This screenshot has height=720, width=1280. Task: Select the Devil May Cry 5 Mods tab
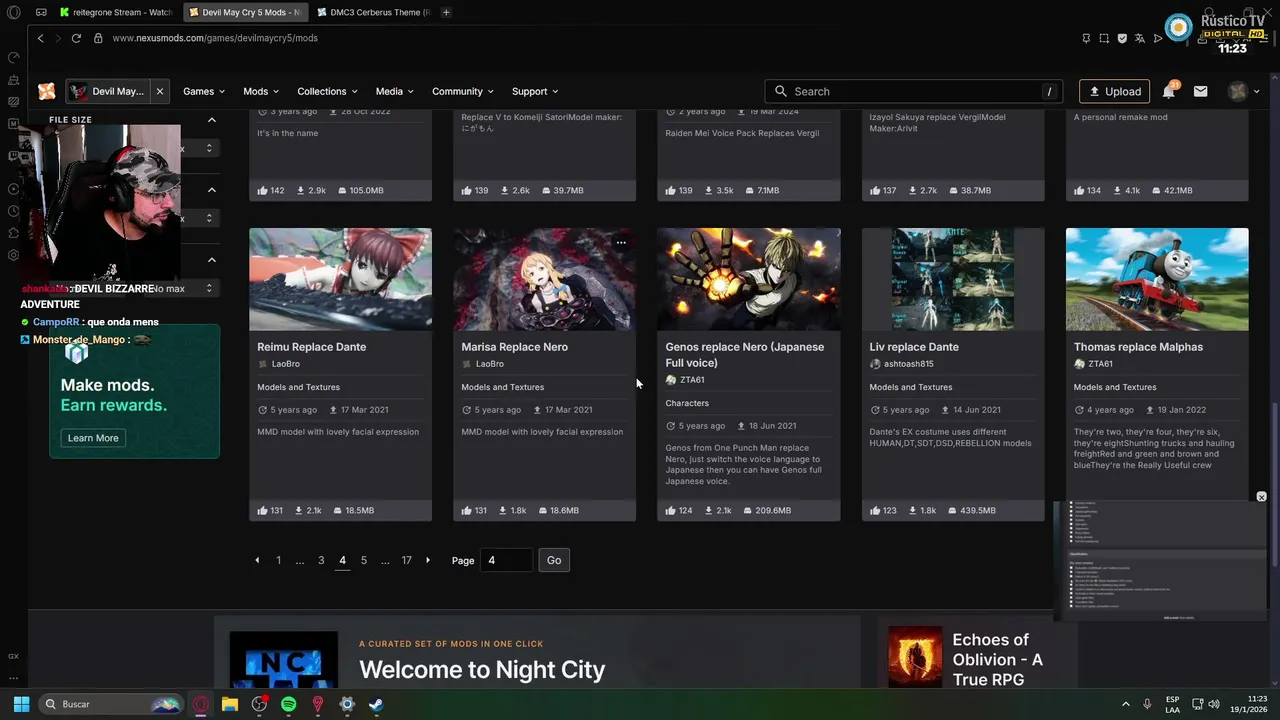[x=244, y=12]
